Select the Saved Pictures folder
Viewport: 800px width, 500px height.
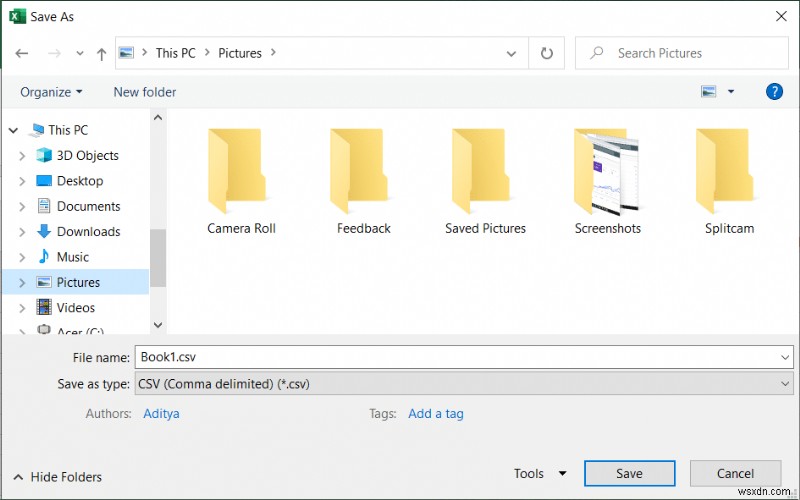tap(485, 182)
